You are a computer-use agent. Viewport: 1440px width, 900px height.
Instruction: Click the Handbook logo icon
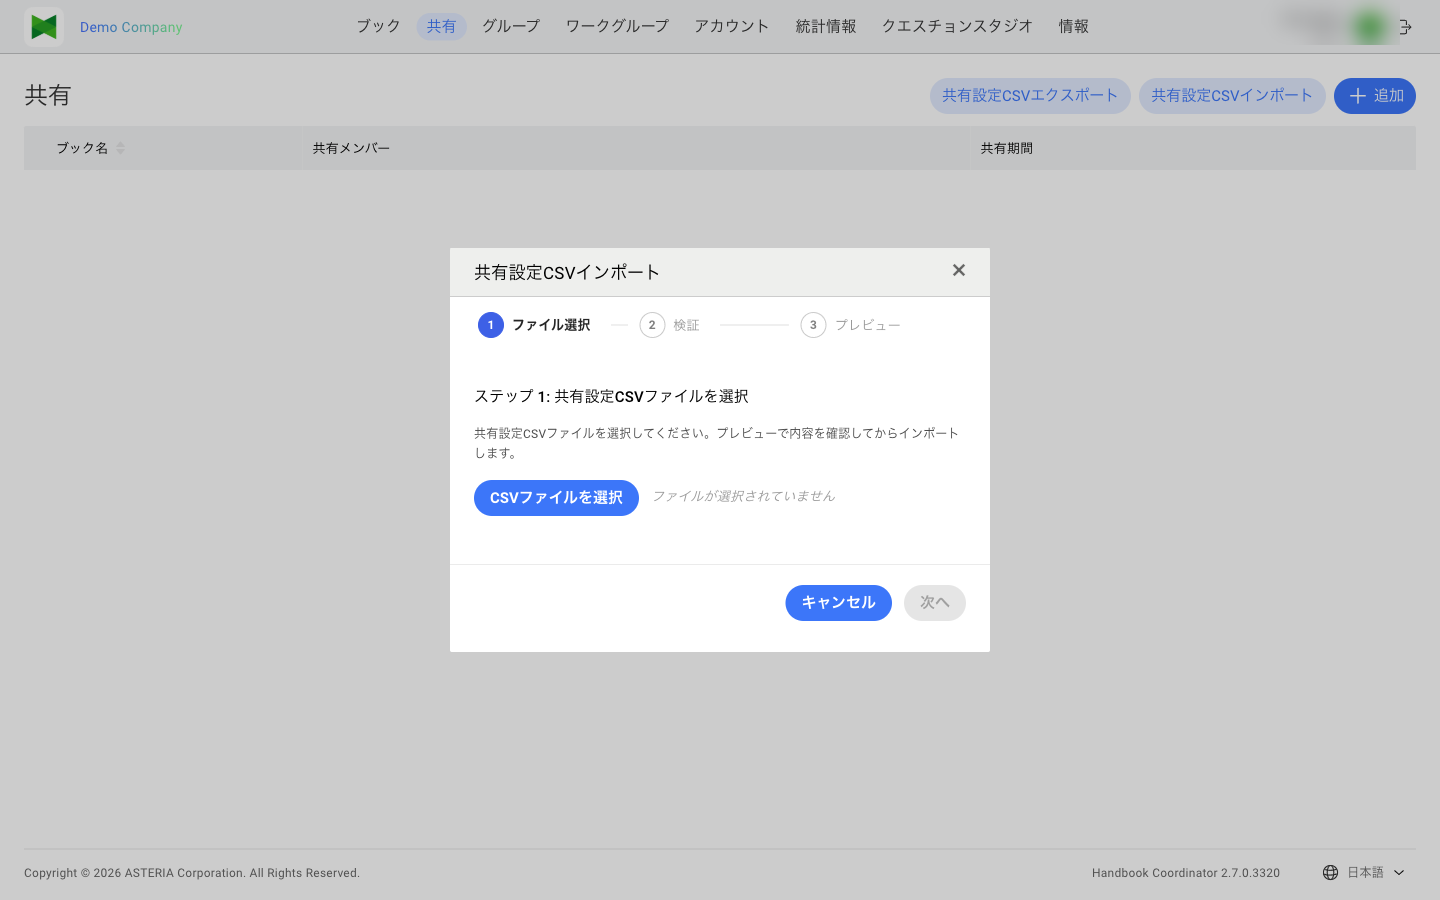[x=44, y=27]
